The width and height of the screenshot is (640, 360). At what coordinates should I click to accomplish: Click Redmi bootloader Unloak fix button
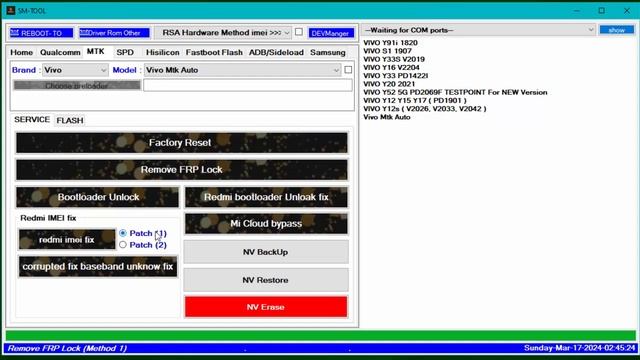coord(266,197)
